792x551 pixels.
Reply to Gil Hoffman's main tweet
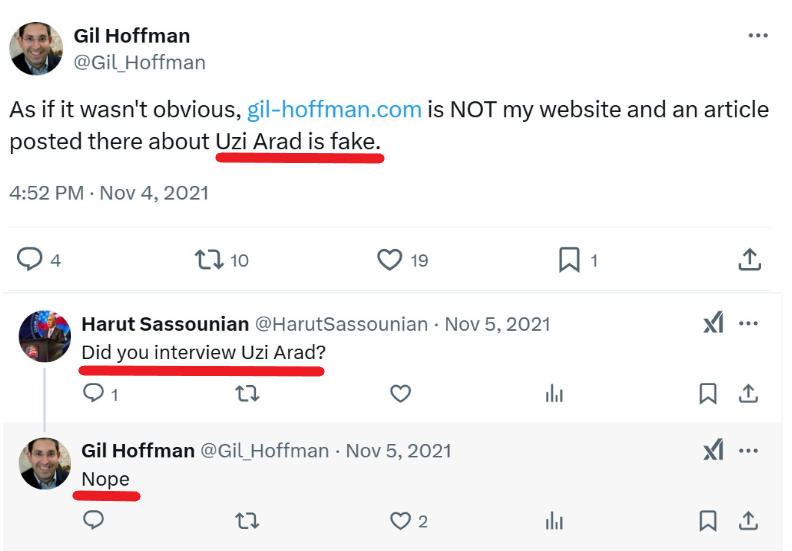(31, 260)
